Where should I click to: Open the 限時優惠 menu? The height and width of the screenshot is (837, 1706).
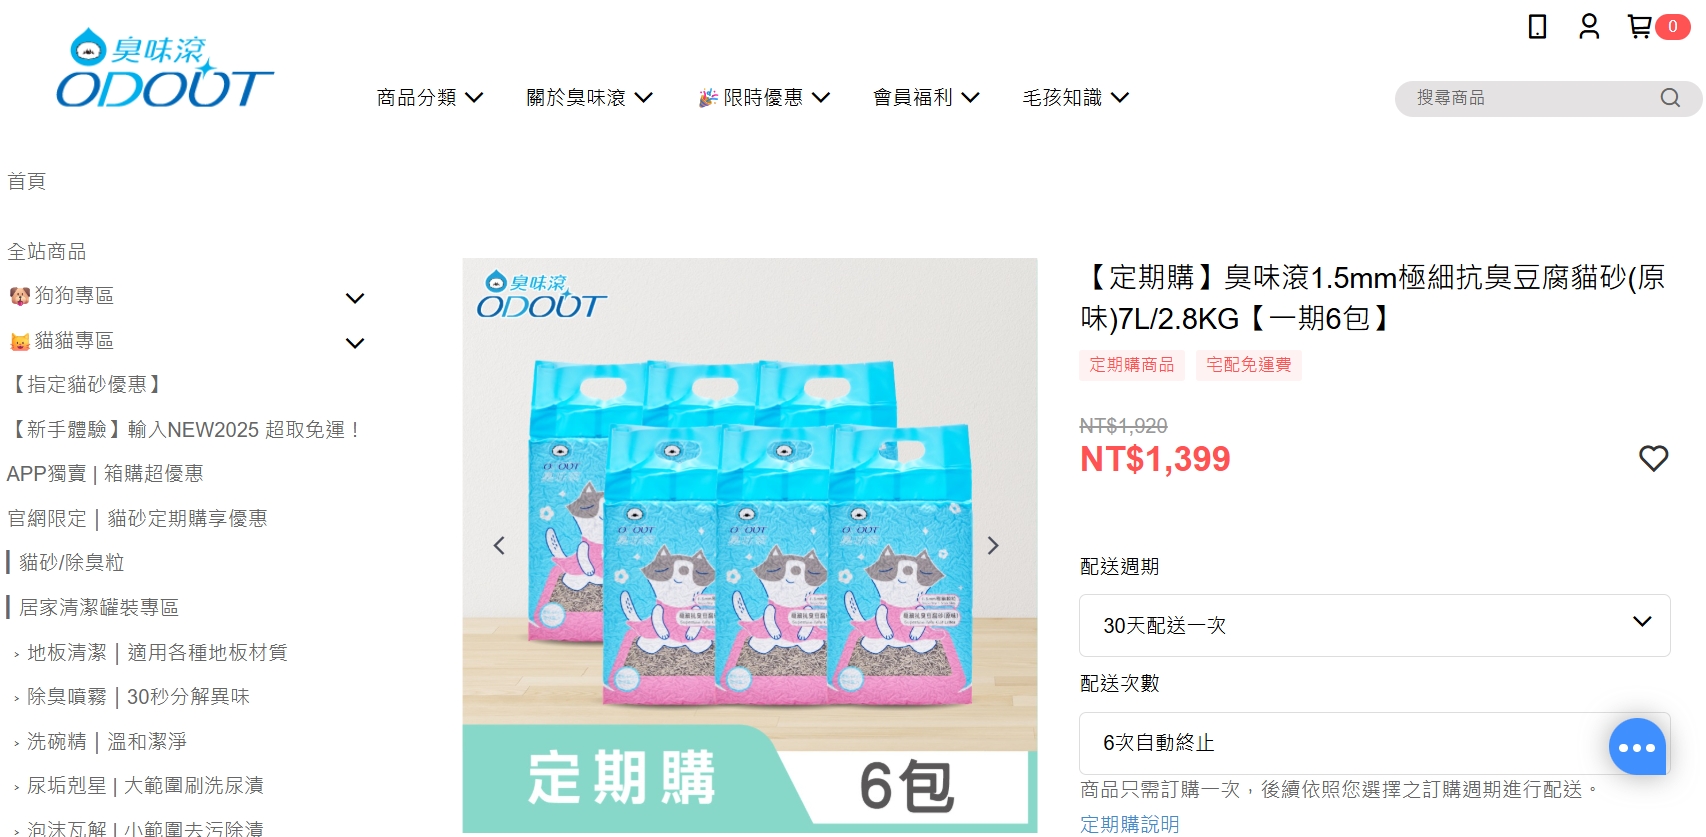[x=765, y=97]
